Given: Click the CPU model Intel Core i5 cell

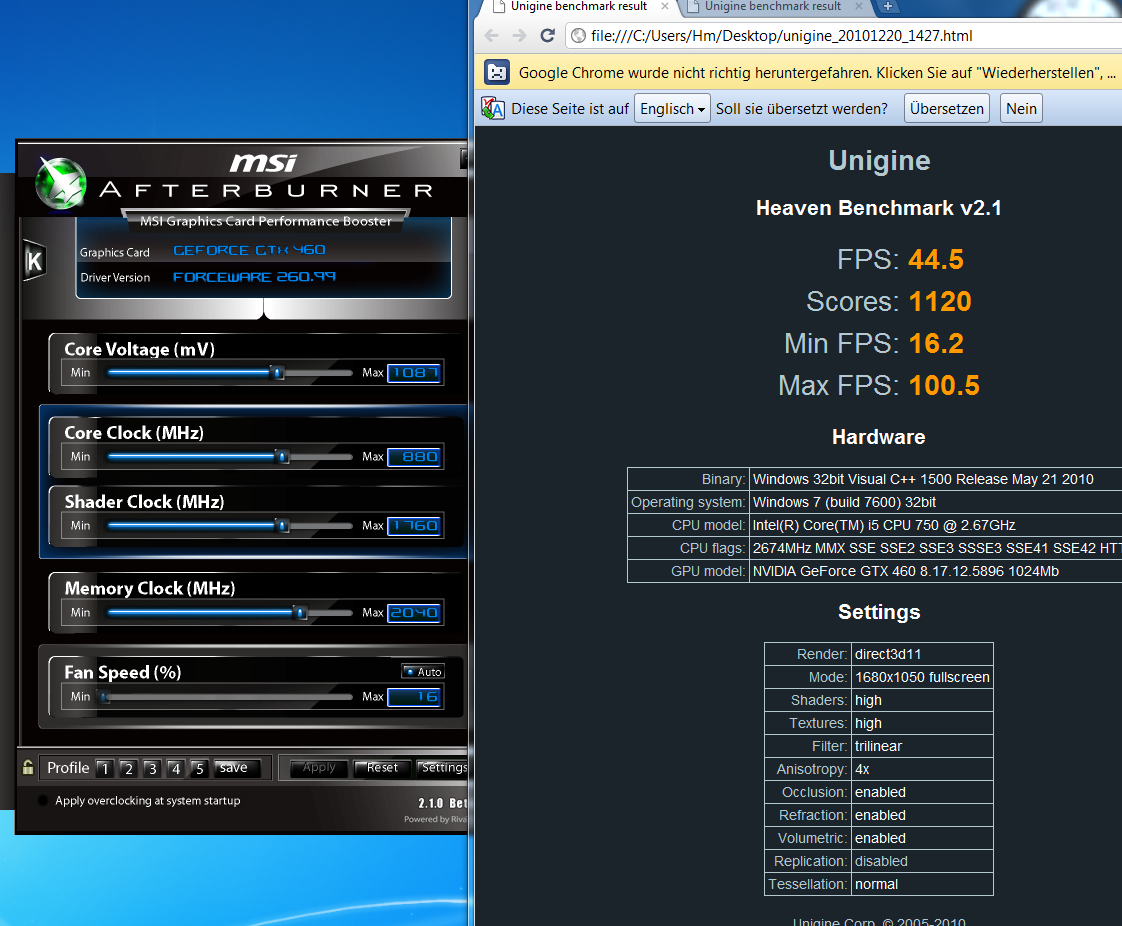Looking at the screenshot, I should (x=935, y=525).
